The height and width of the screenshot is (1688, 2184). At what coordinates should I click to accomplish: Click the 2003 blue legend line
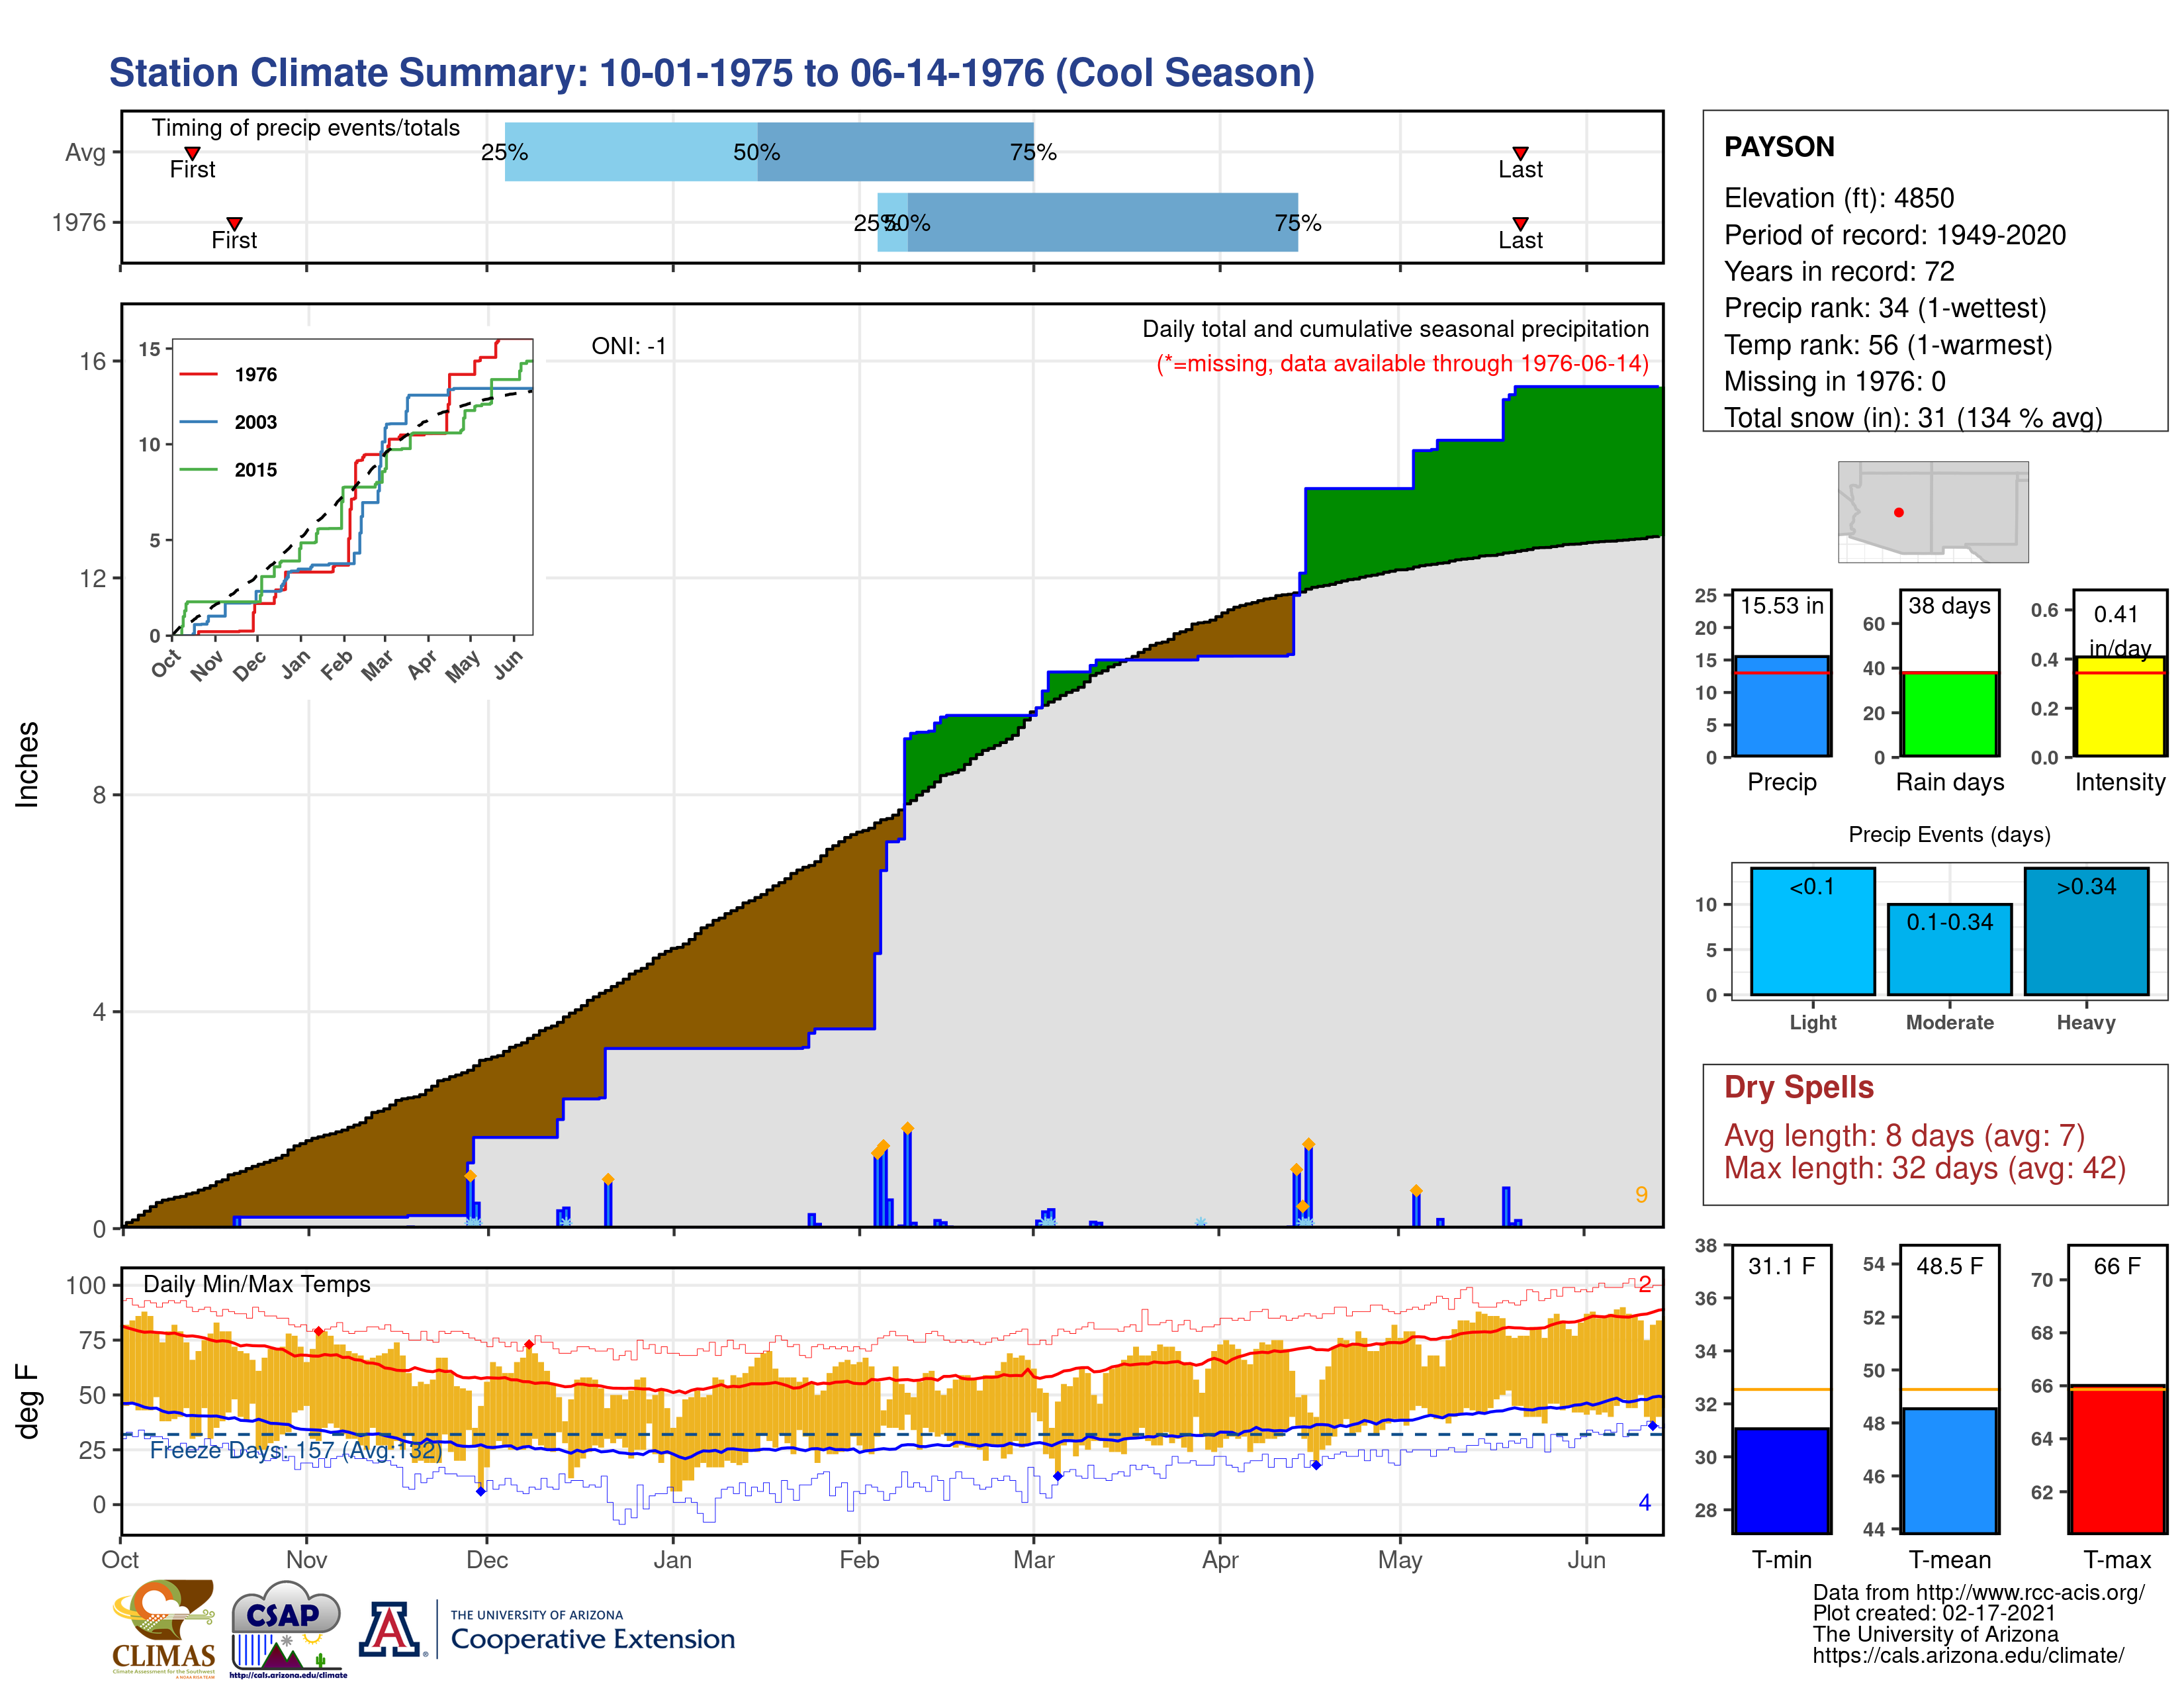(x=198, y=422)
